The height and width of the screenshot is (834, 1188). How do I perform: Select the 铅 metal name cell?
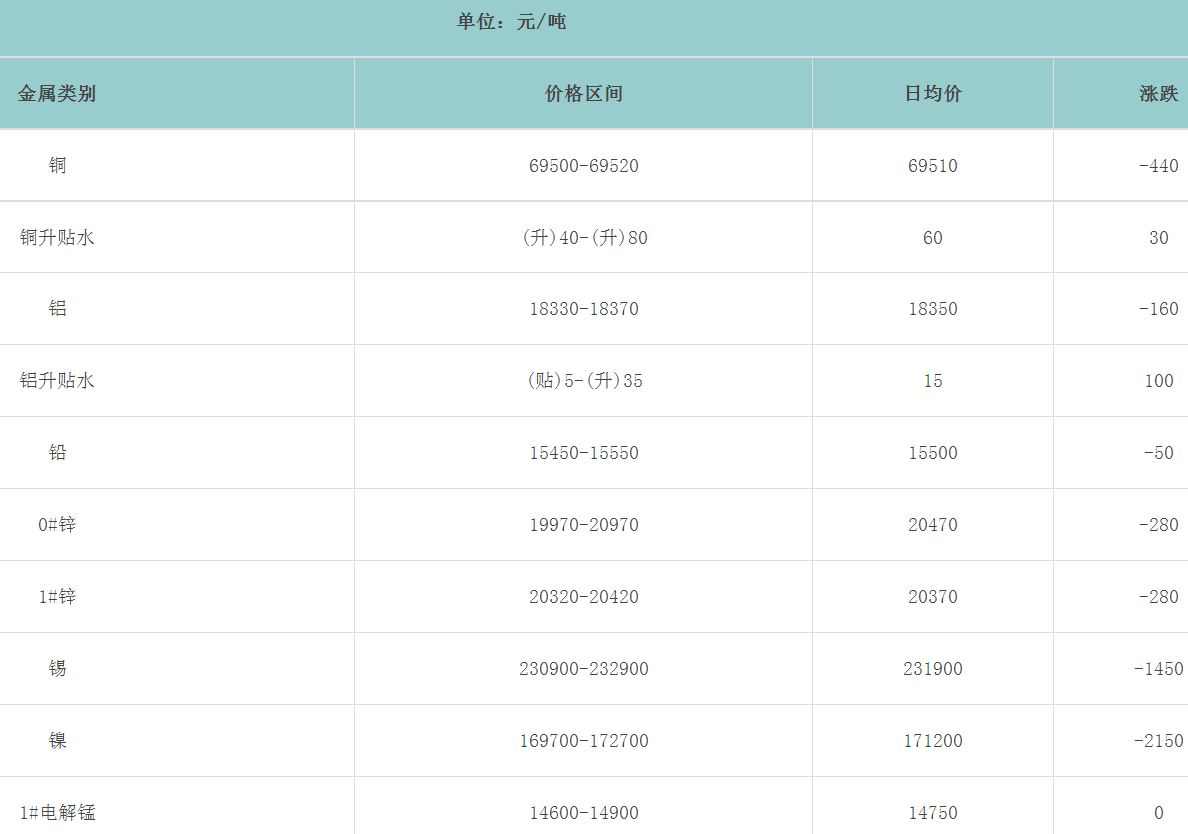pyautogui.click(x=58, y=453)
